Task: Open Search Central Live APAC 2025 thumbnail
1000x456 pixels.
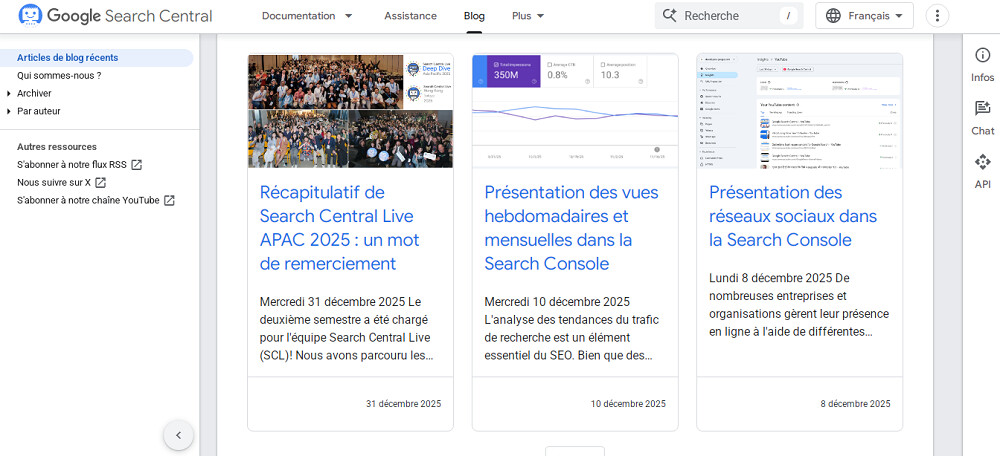Action: (x=350, y=111)
